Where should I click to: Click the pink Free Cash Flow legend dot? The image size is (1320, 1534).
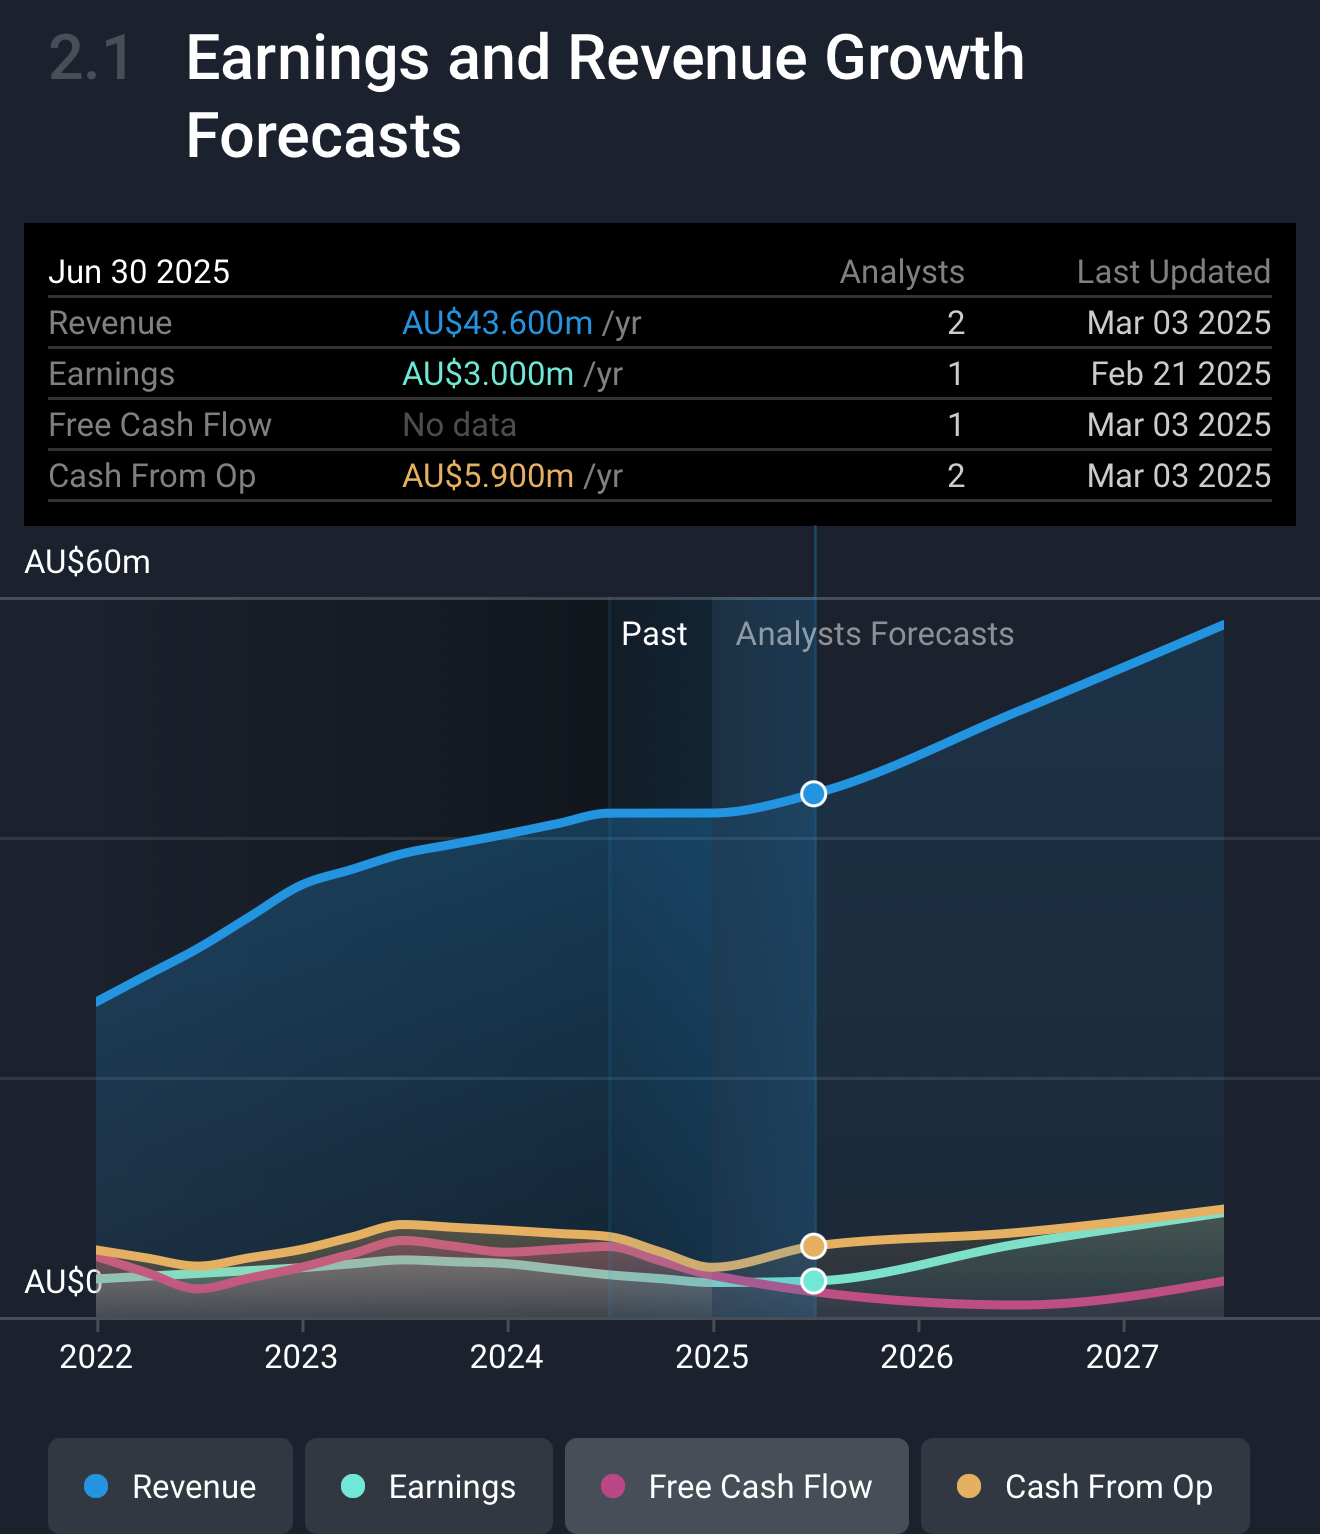(x=613, y=1486)
